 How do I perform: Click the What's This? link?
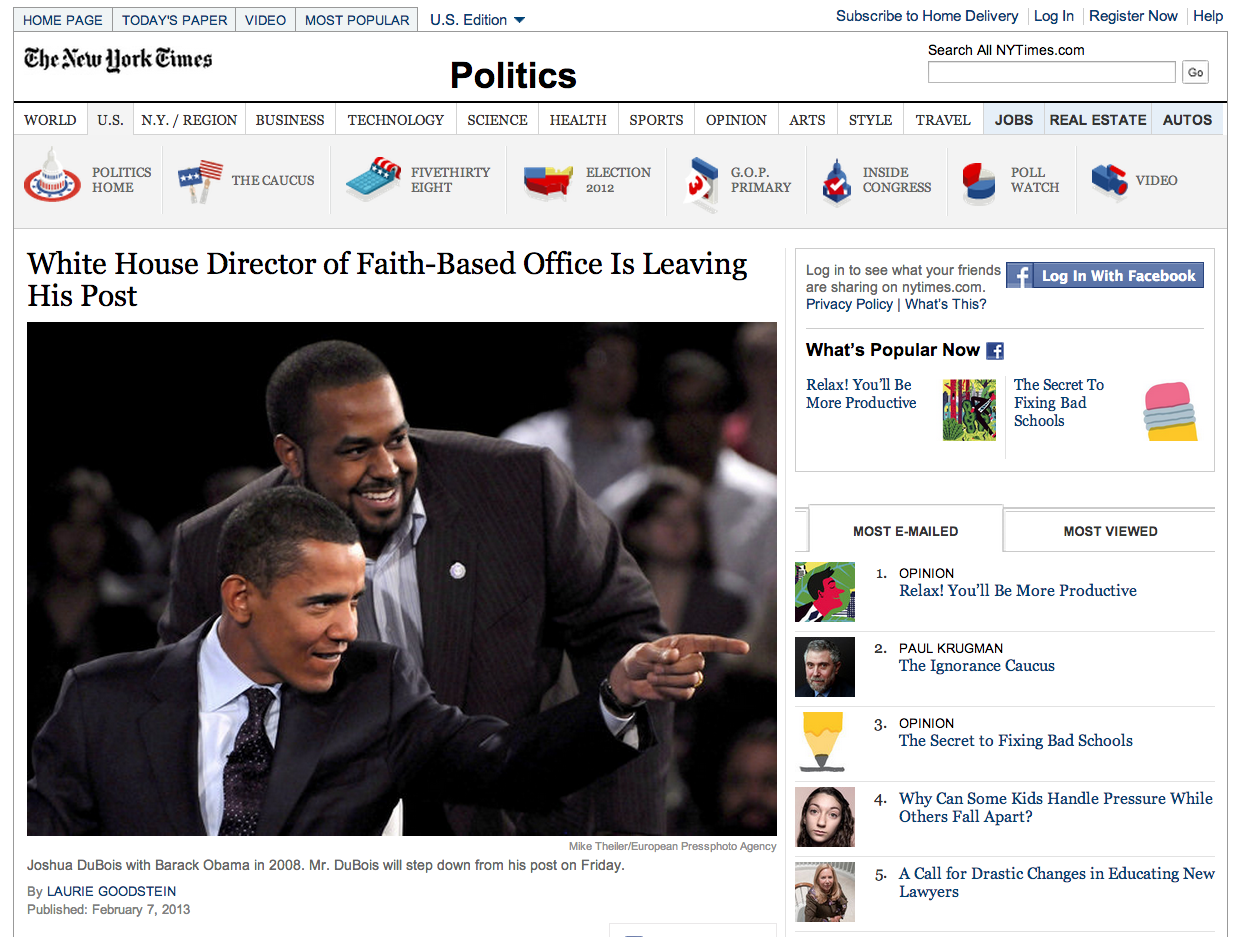[x=945, y=304]
